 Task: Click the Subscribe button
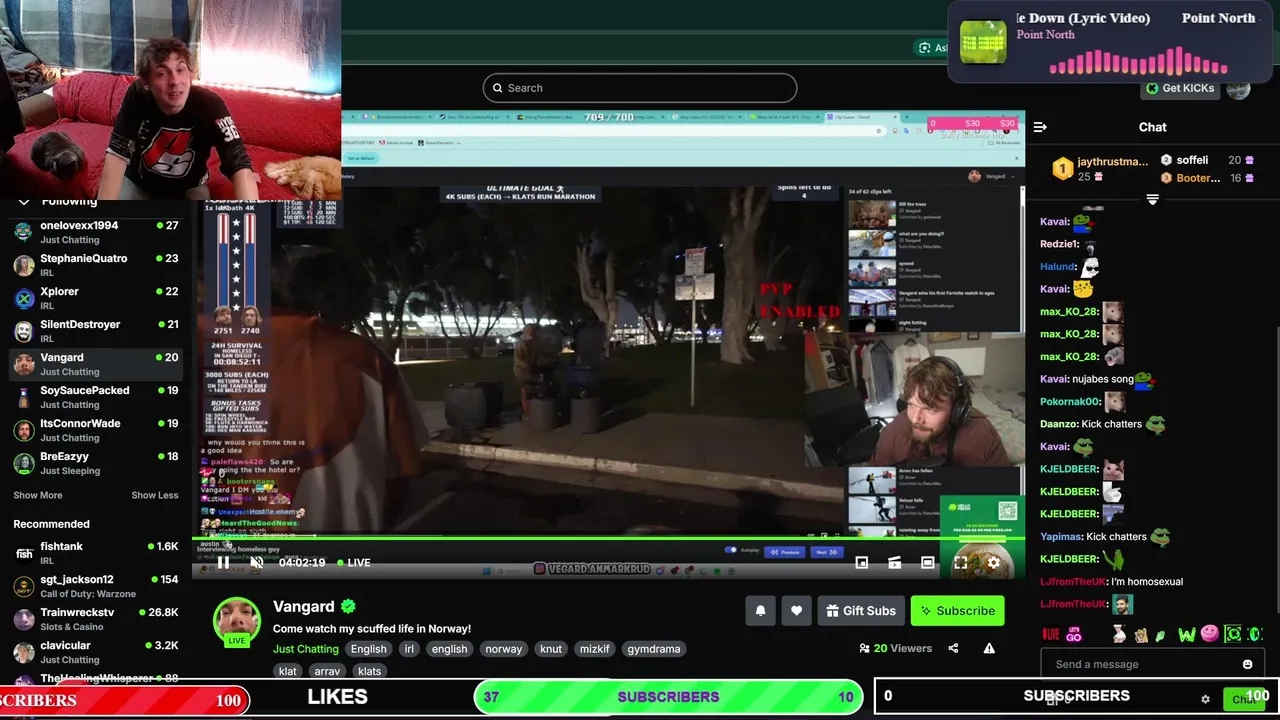click(957, 611)
